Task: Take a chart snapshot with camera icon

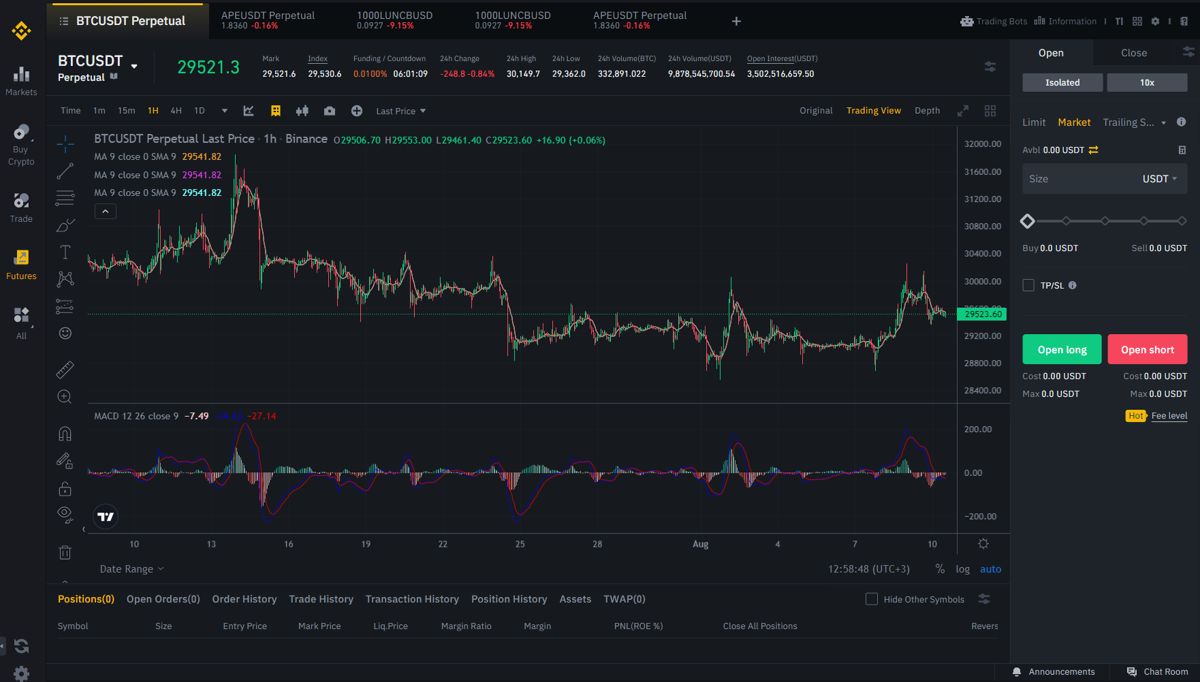Action: click(329, 111)
